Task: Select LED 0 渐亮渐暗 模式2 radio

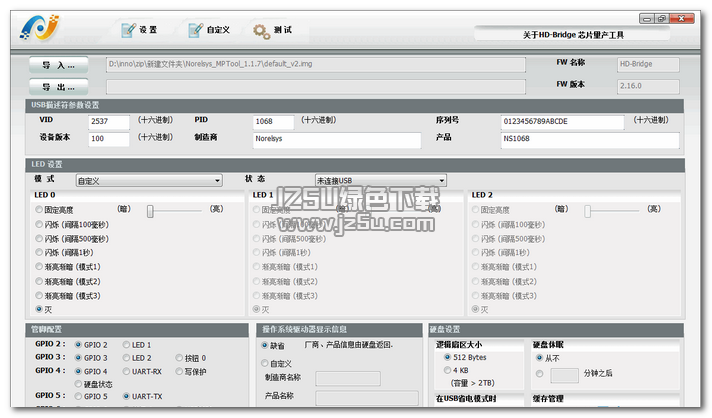Action: [39, 281]
